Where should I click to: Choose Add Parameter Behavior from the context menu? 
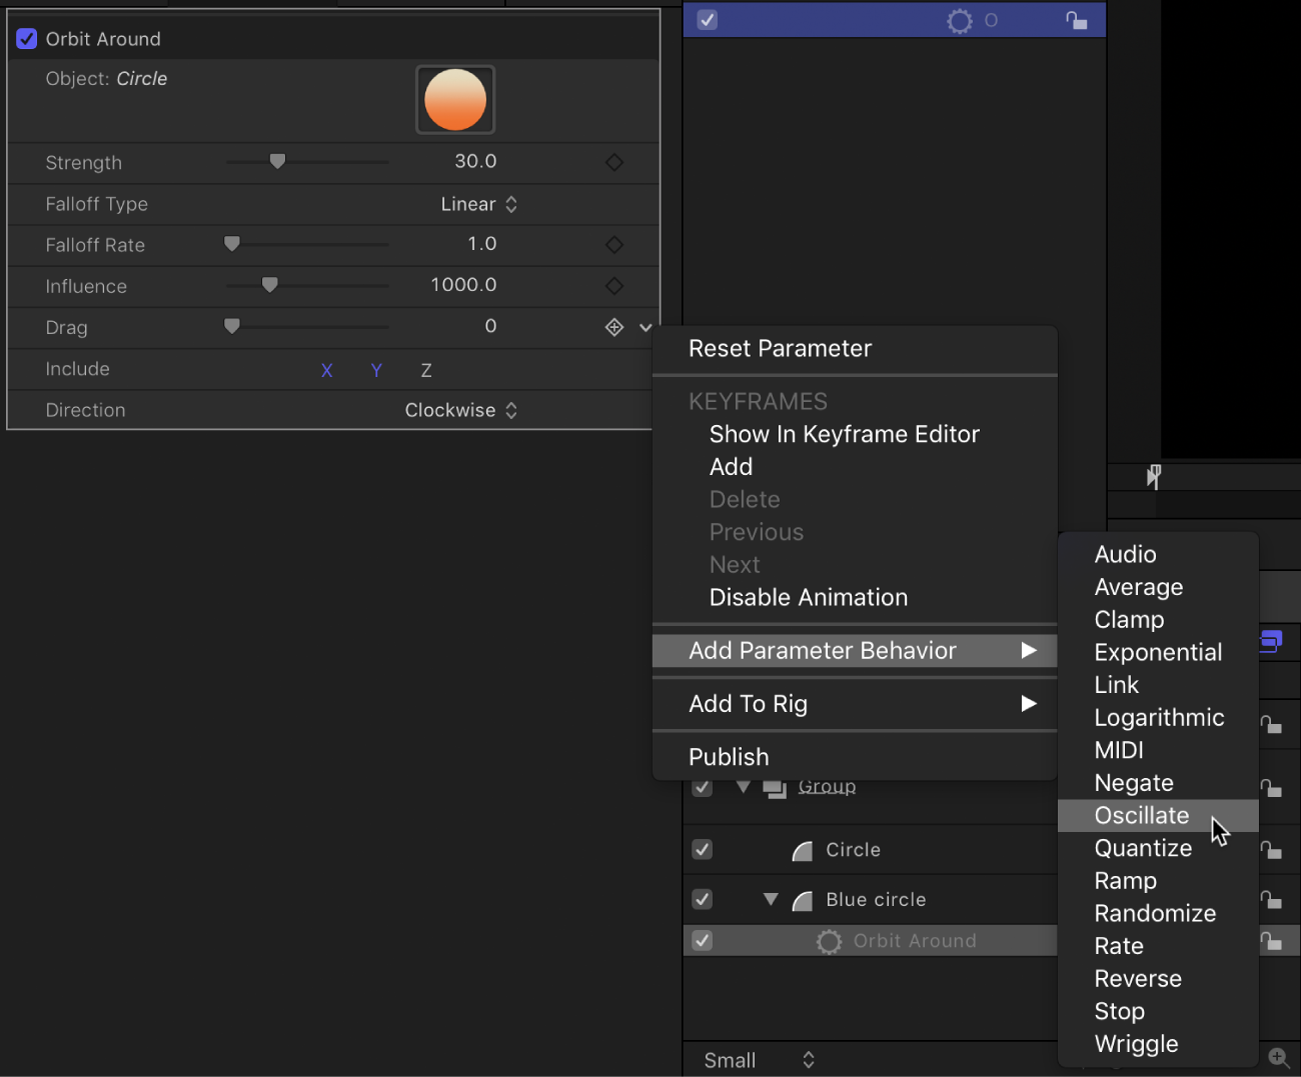point(821,650)
